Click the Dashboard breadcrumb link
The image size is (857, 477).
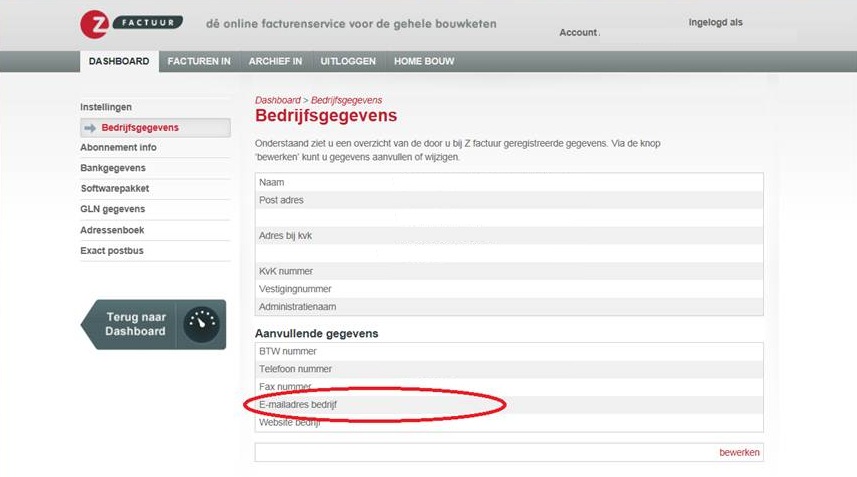pyautogui.click(x=277, y=101)
